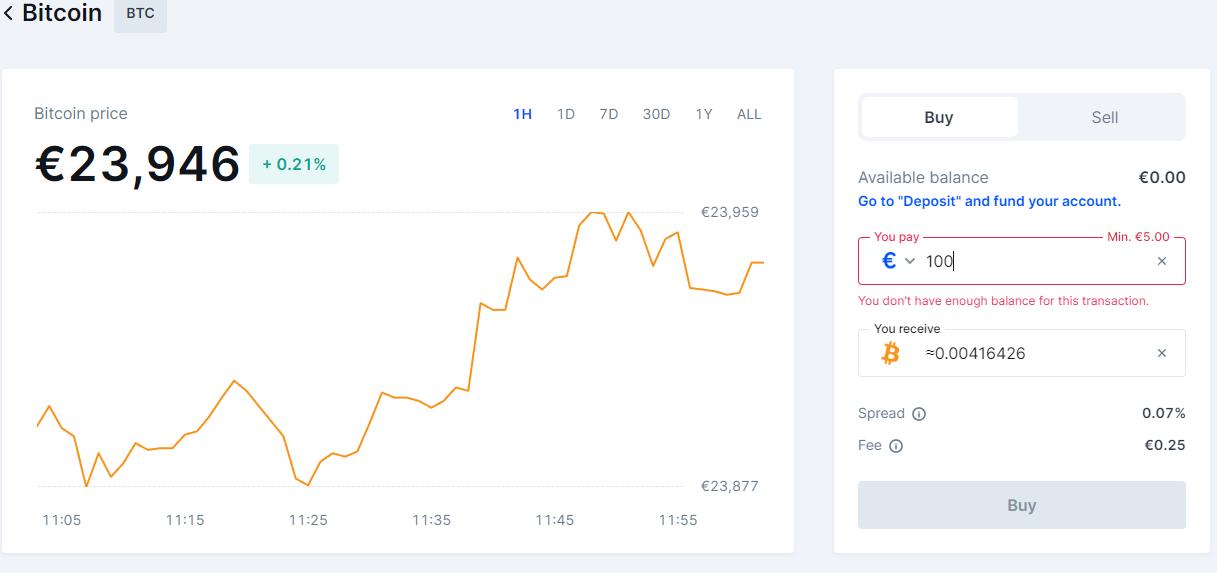The height and width of the screenshot is (573, 1217).
Task: Open the currency dropdown chevron in You pay
Action: [910, 261]
